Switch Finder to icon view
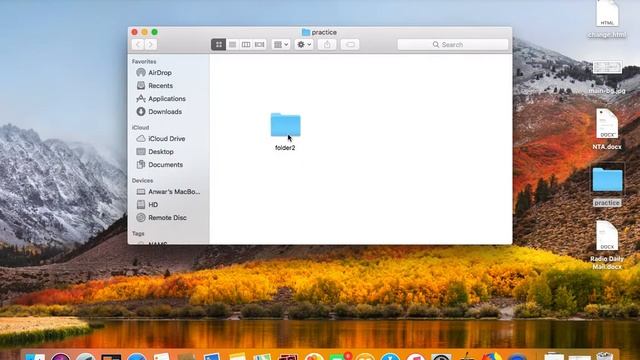Viewport: 640px width, 360px height. (x=218, y=44)
